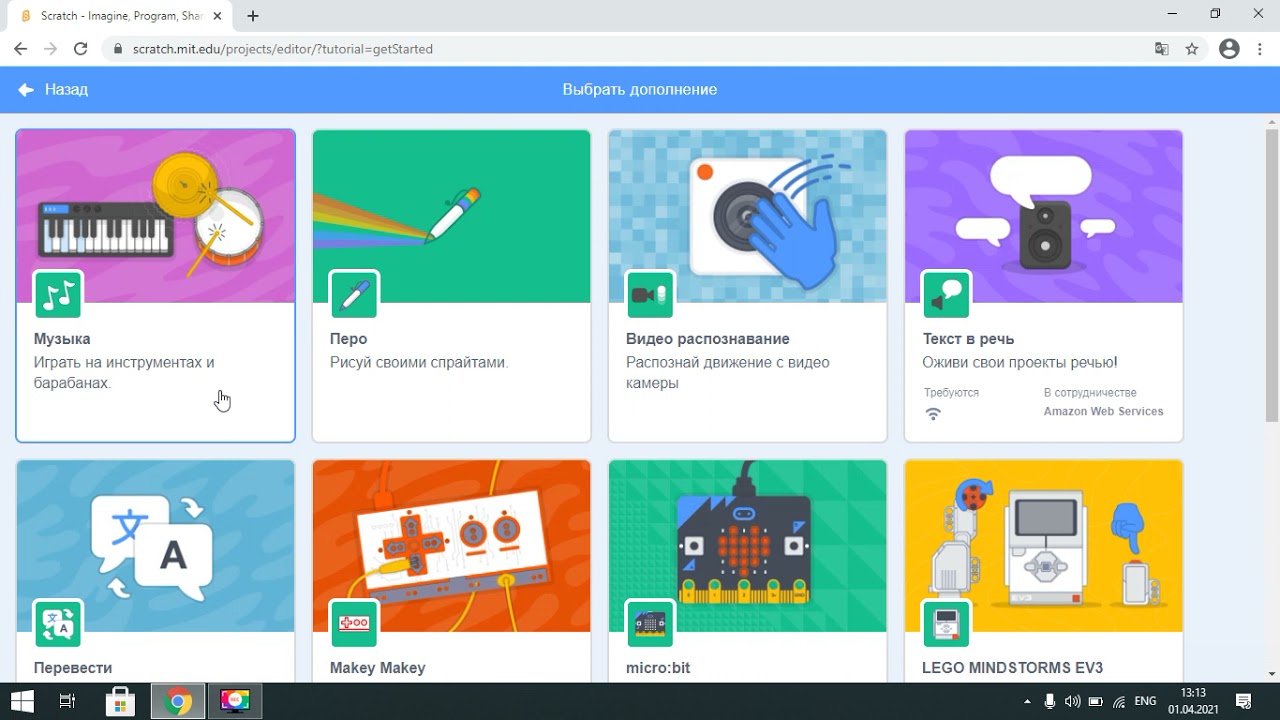The height and width of the screenshot is (720, 1280).
Task: Click the LEGO EV3 brick icon
Action: (x=946, y=624)
